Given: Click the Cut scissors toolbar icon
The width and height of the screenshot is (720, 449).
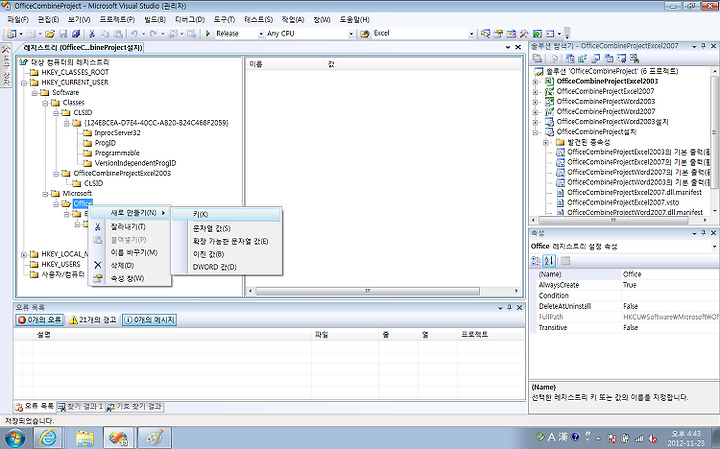Looking at the screenshot, I should point(92,34).
